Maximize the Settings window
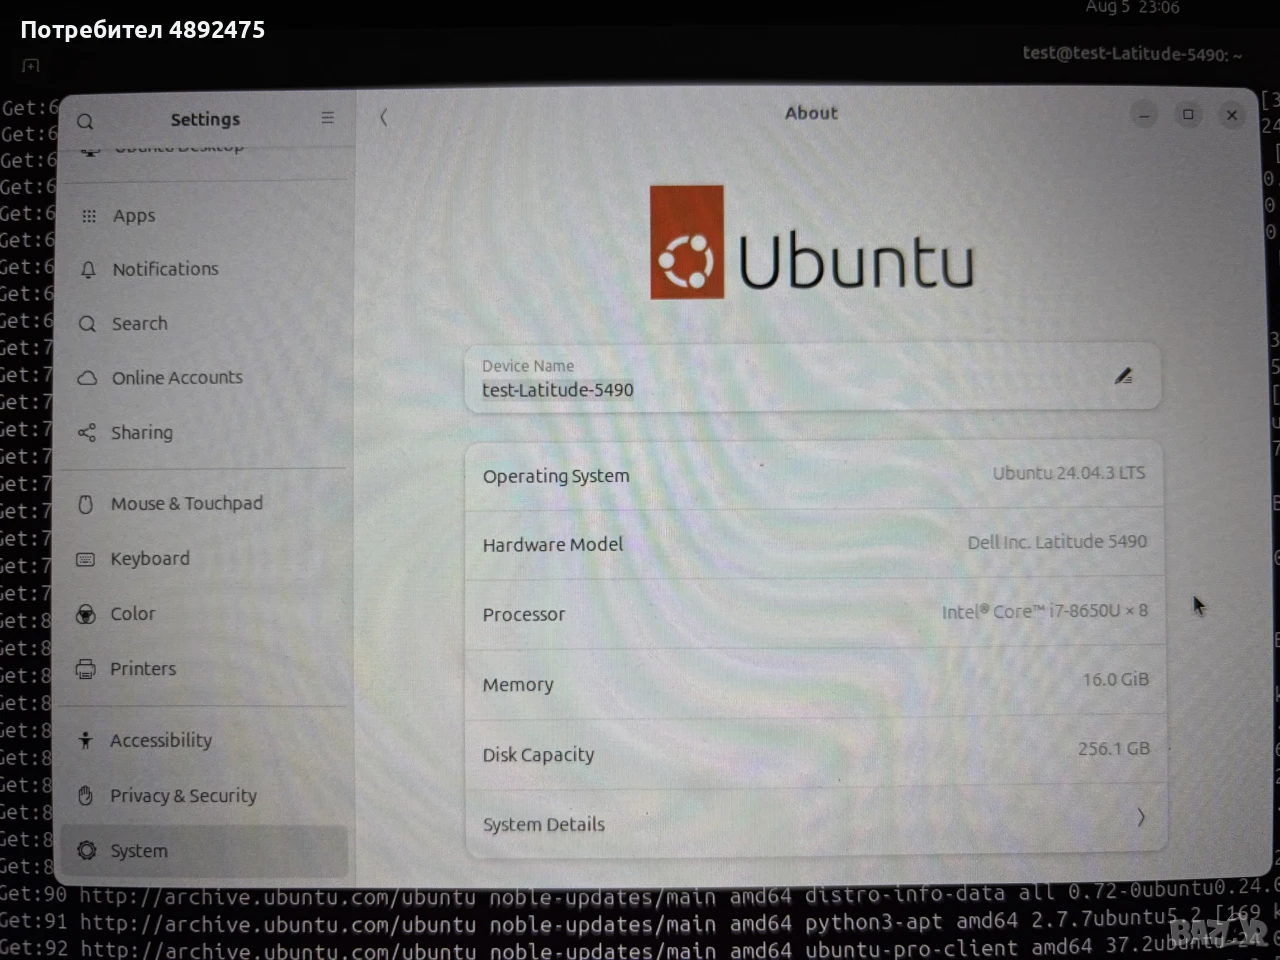The height and width of the screenshot is (960, 1280). point(1188,115)
